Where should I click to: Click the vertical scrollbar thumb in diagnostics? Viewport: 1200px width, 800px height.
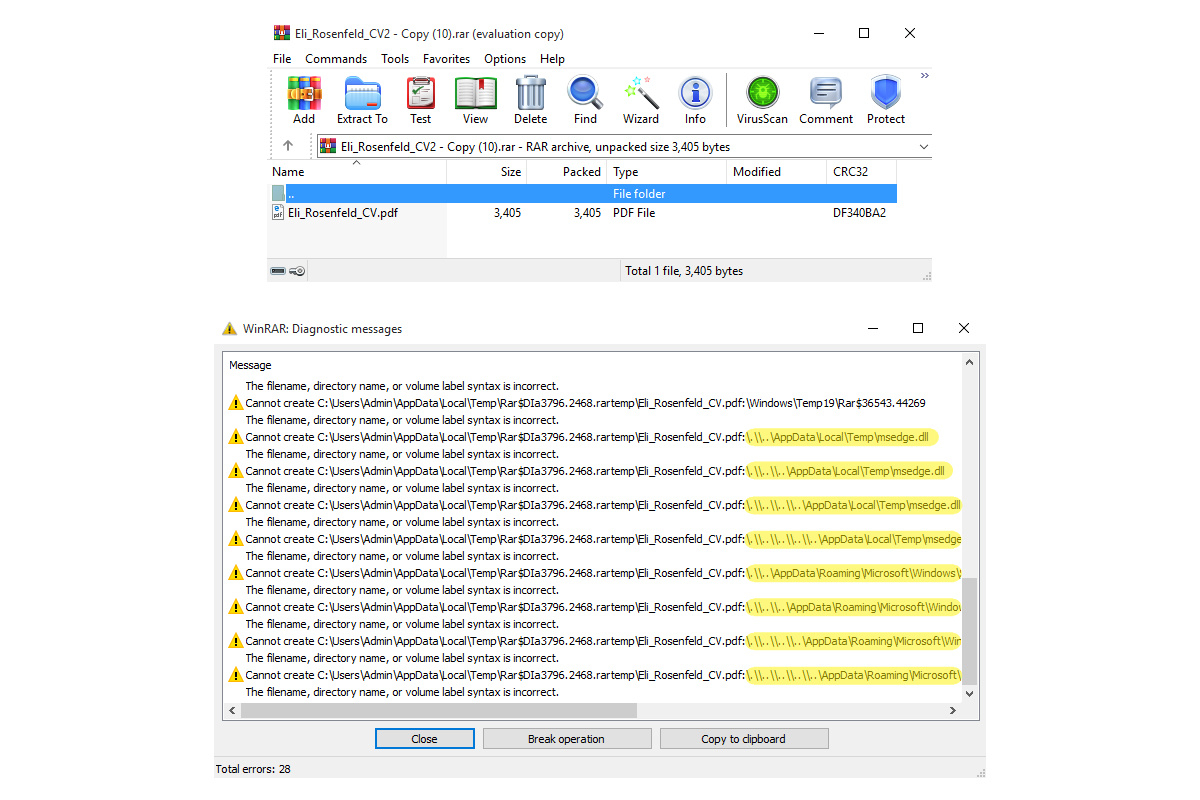coord(969,631)
